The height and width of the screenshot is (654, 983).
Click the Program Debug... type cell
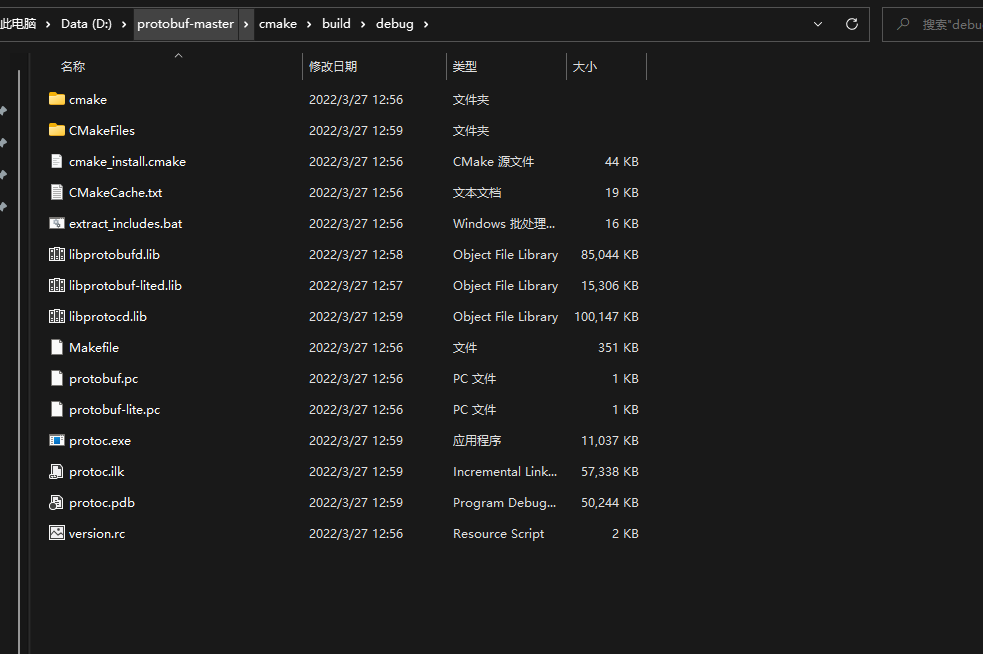(x=504, y=503)
